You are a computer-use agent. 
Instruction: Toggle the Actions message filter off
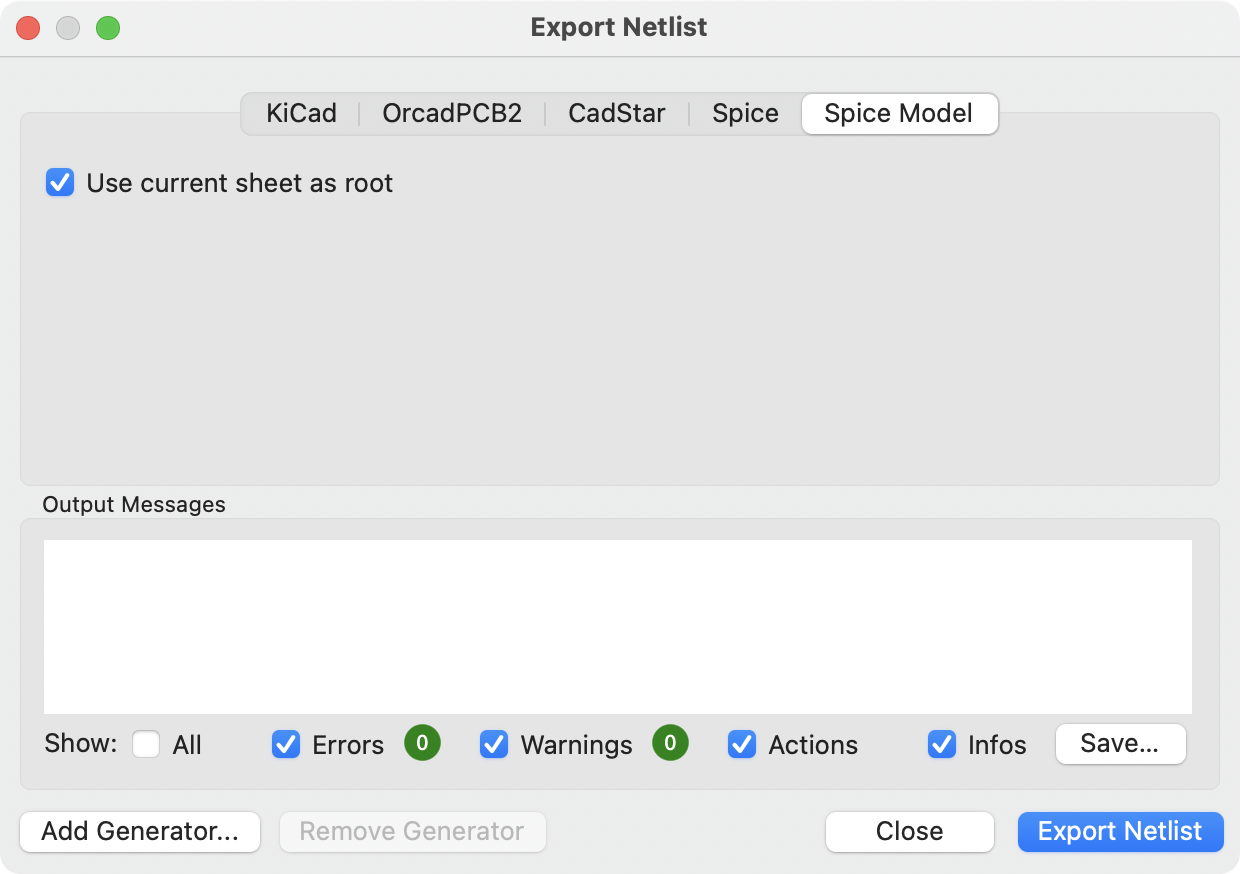coord(742,744)
